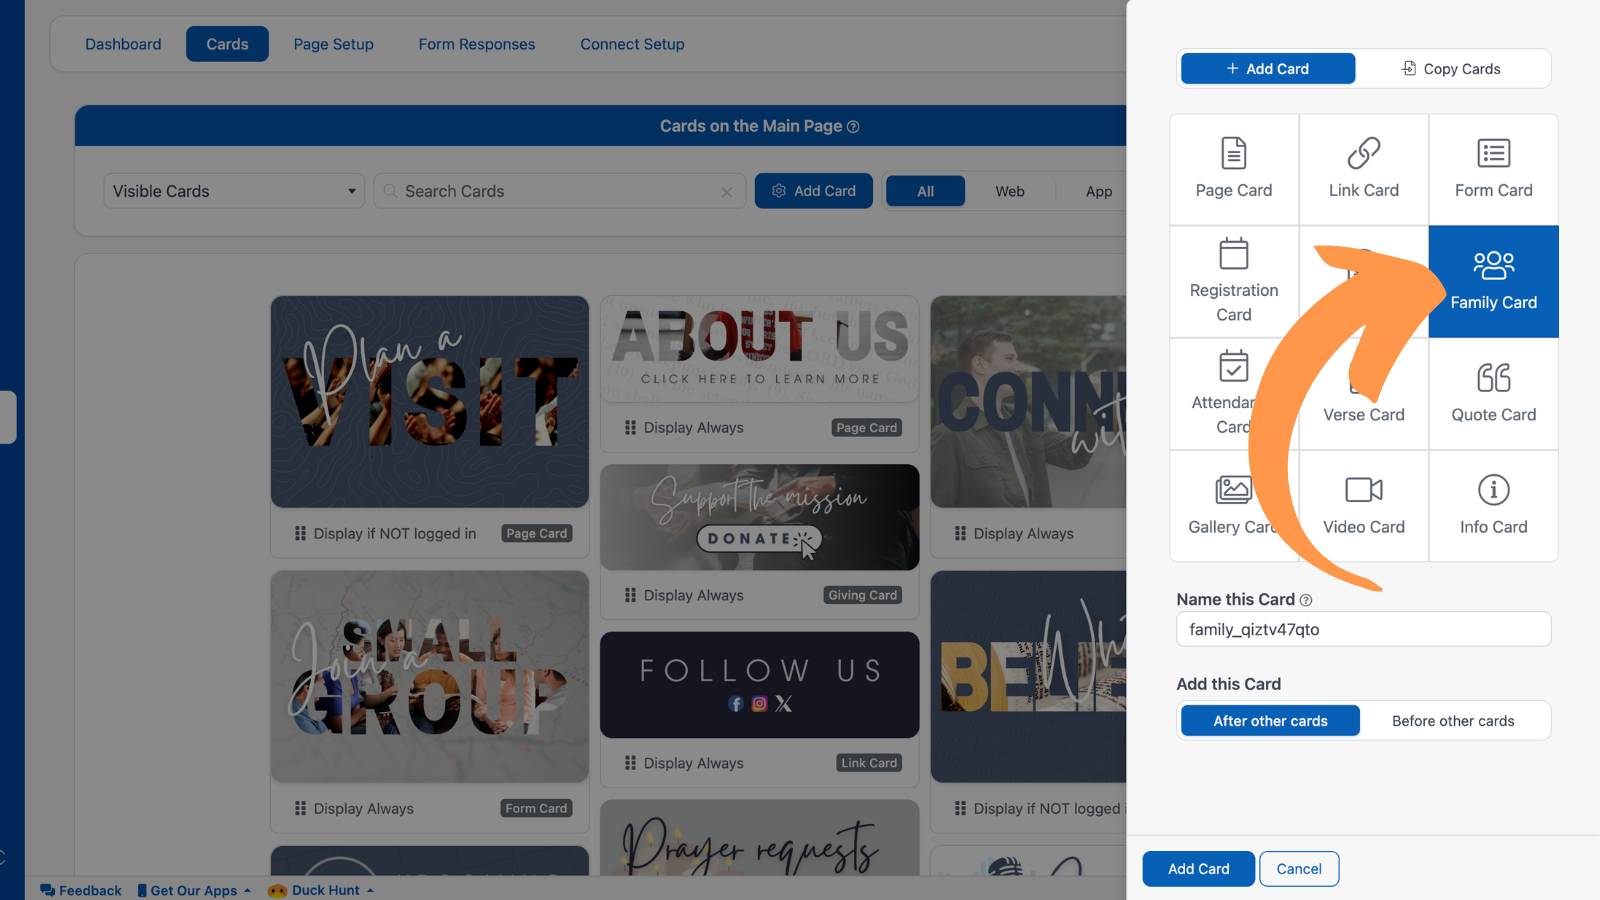Select the Family Card people icon
1600x900 pixels.
(x=1493, y=265)
